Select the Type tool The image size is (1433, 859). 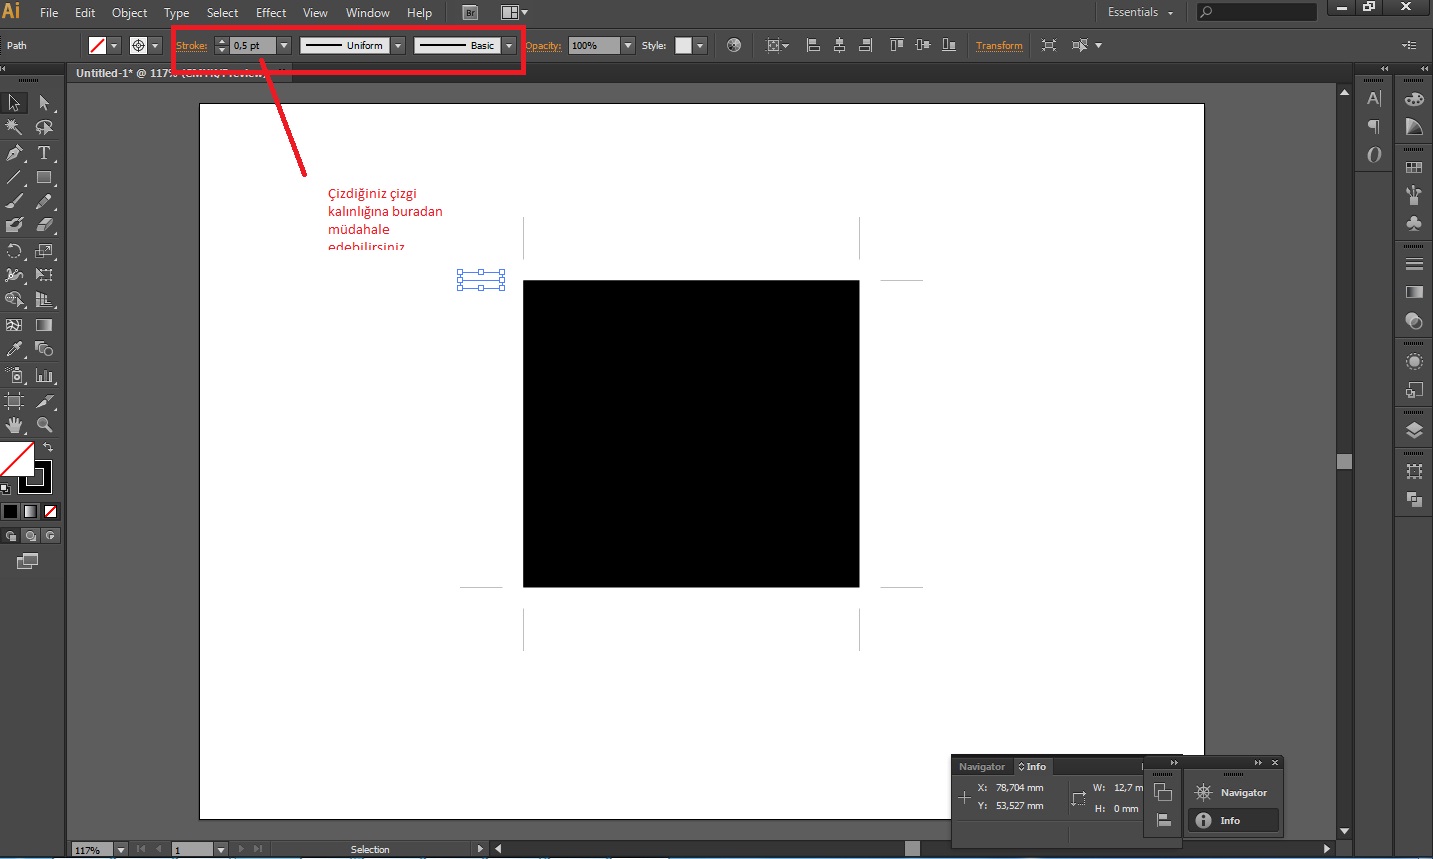[44, 153]
